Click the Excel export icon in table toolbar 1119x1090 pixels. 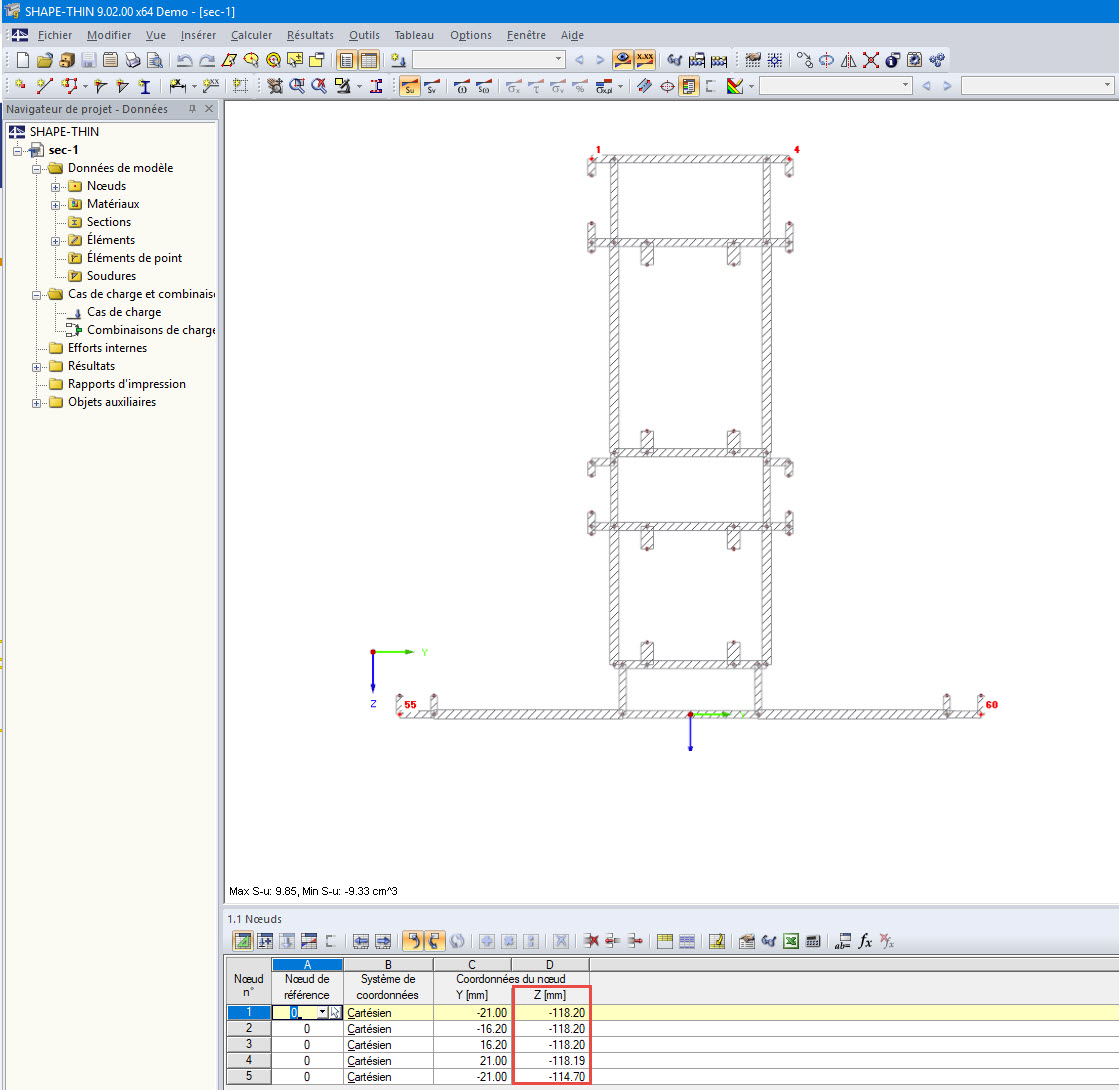pyautogui.click(x=791, y=941)
